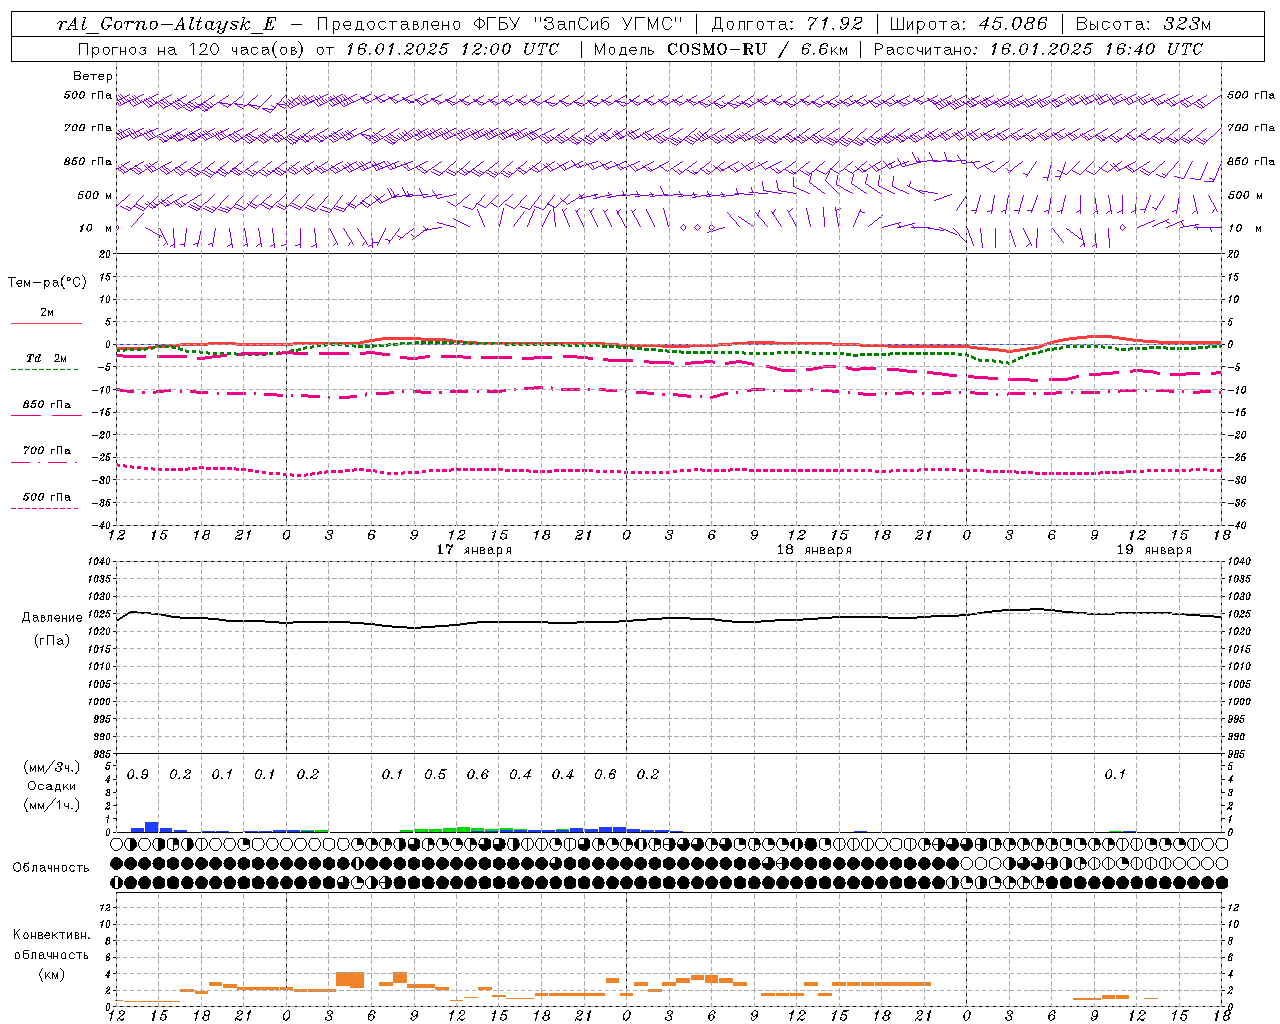Viewport: 1280px width, 1024px height.
Task: Click the Прогноз на 120 часа(ов) text
Action: click(x=193, y=49)
